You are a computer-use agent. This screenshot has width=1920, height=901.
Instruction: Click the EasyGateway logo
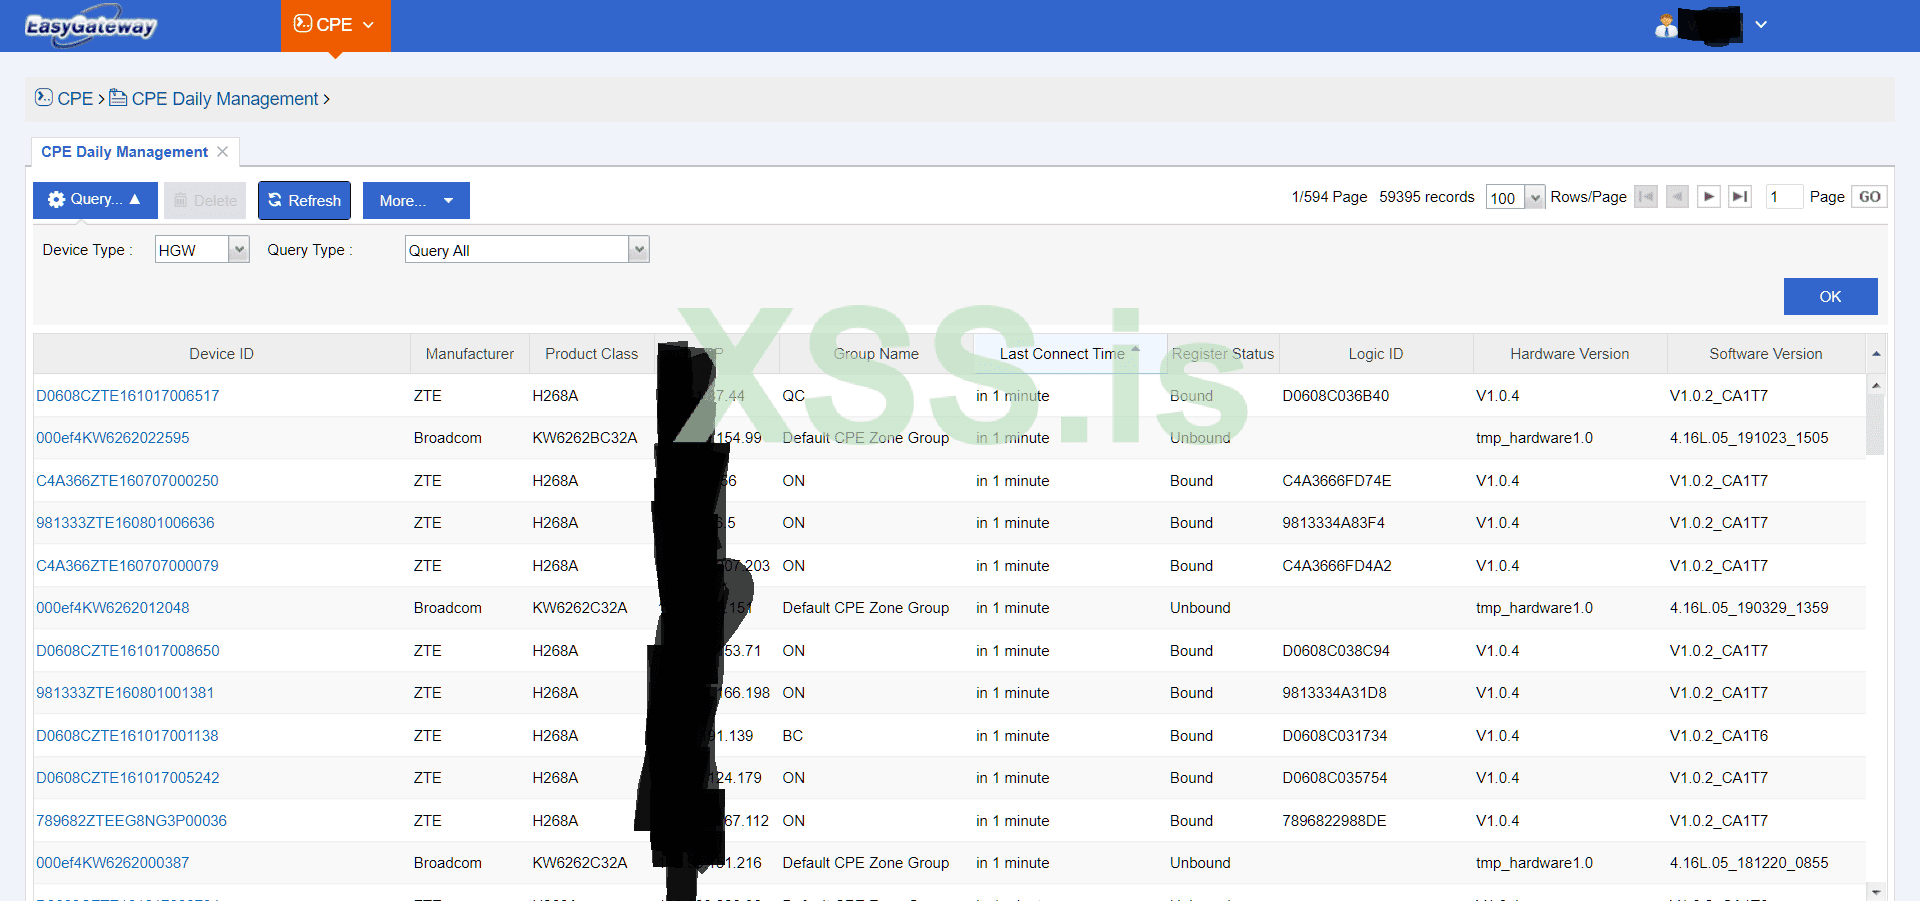pyautogui.click(x=91, y=26)
